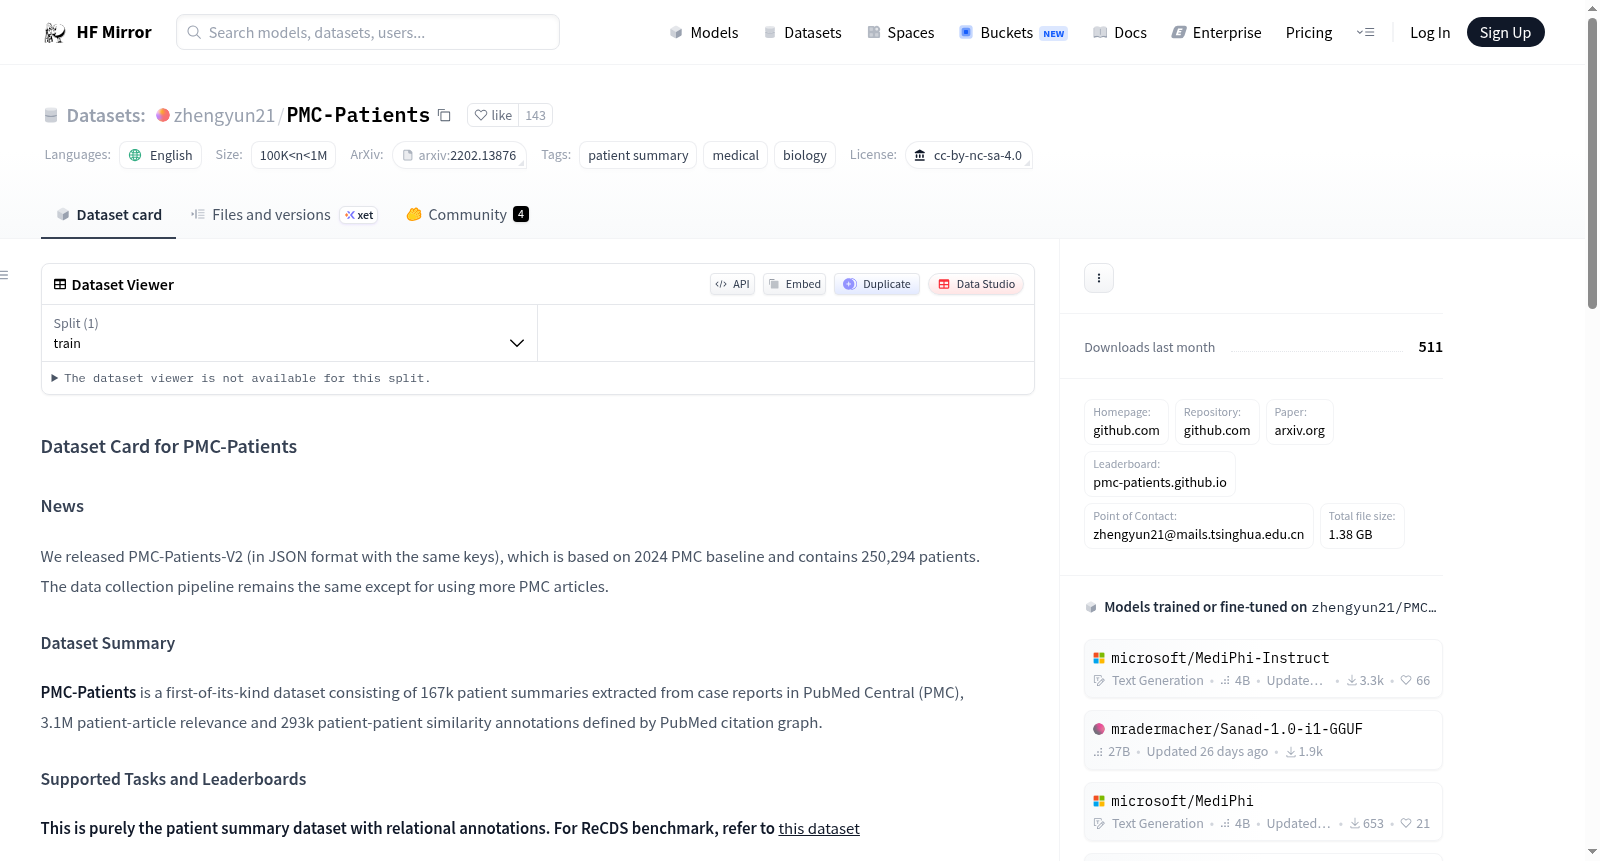Click the arxiv:2202.13876 tag

460,155
